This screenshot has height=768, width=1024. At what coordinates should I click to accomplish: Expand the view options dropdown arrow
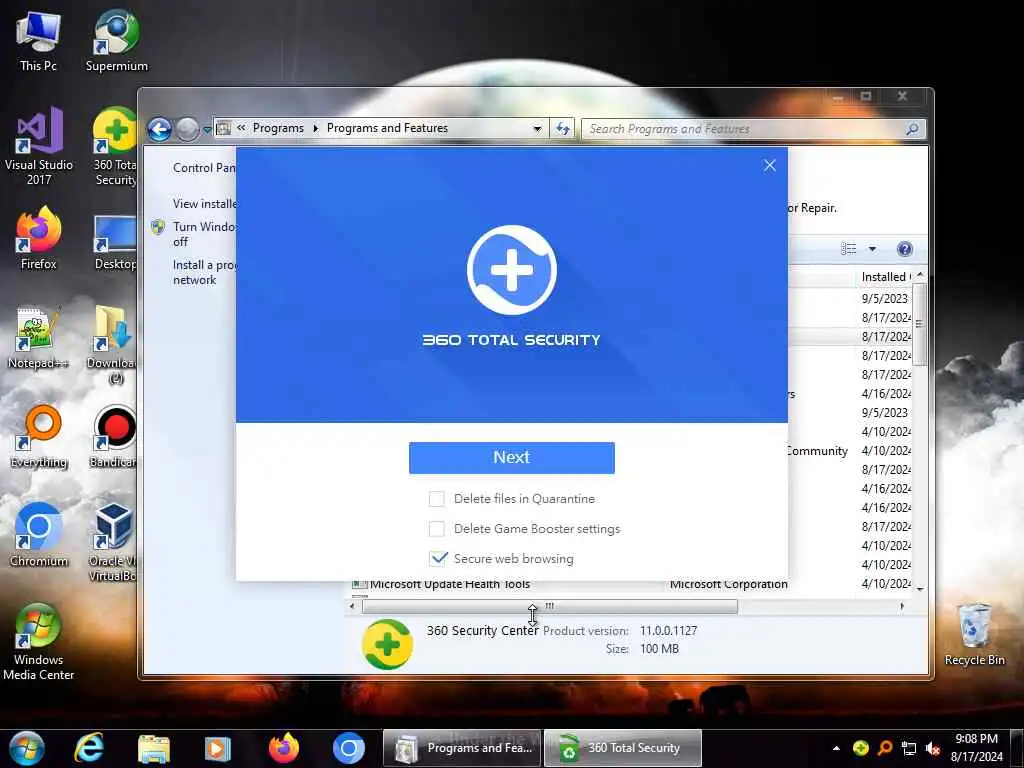pos(872,249)
